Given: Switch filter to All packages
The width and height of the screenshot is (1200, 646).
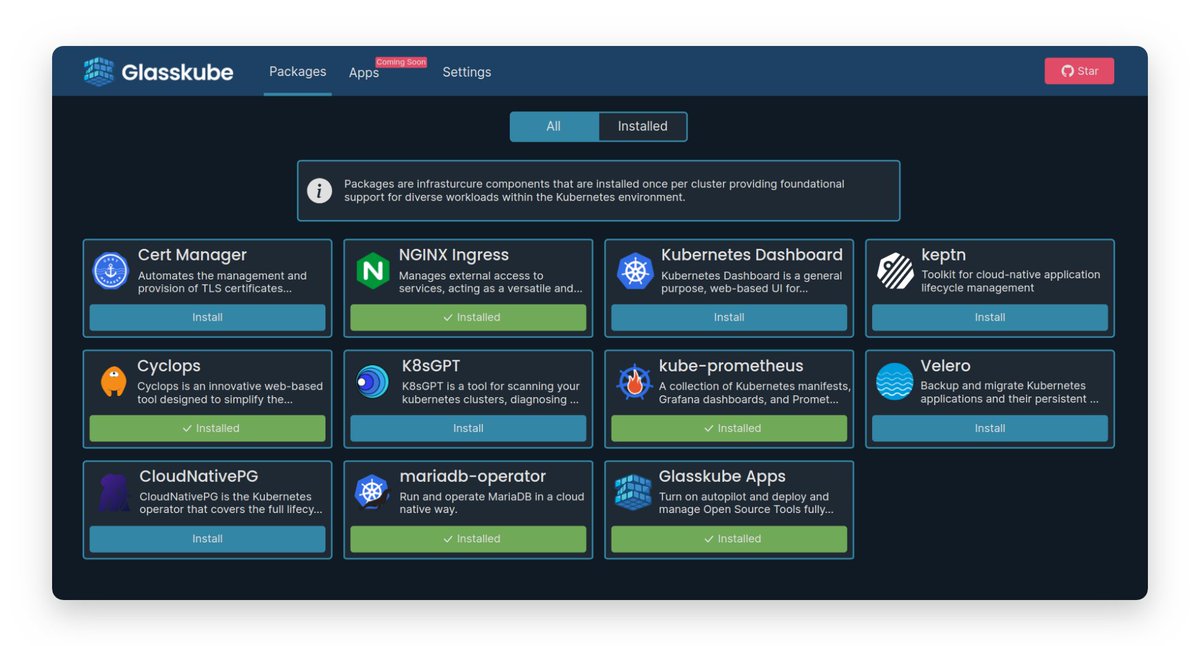Looking at the screenshot, I should [554, 127].
